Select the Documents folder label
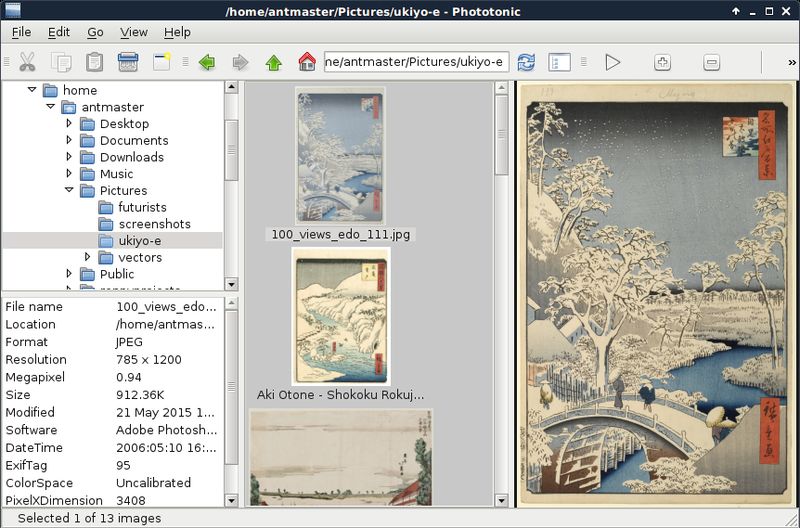Viewport: 800px width, 528px height. coord(134,140)
